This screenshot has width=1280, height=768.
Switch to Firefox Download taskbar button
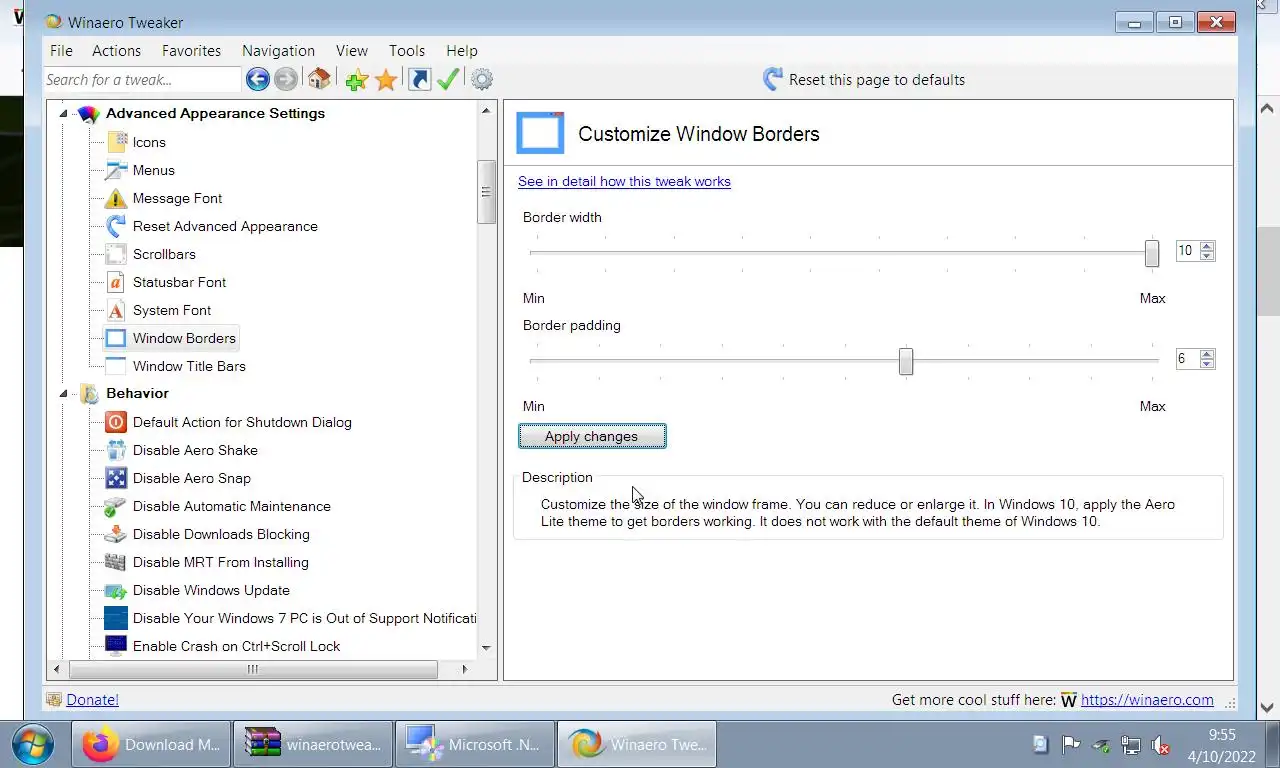click(x=151, y=744)
